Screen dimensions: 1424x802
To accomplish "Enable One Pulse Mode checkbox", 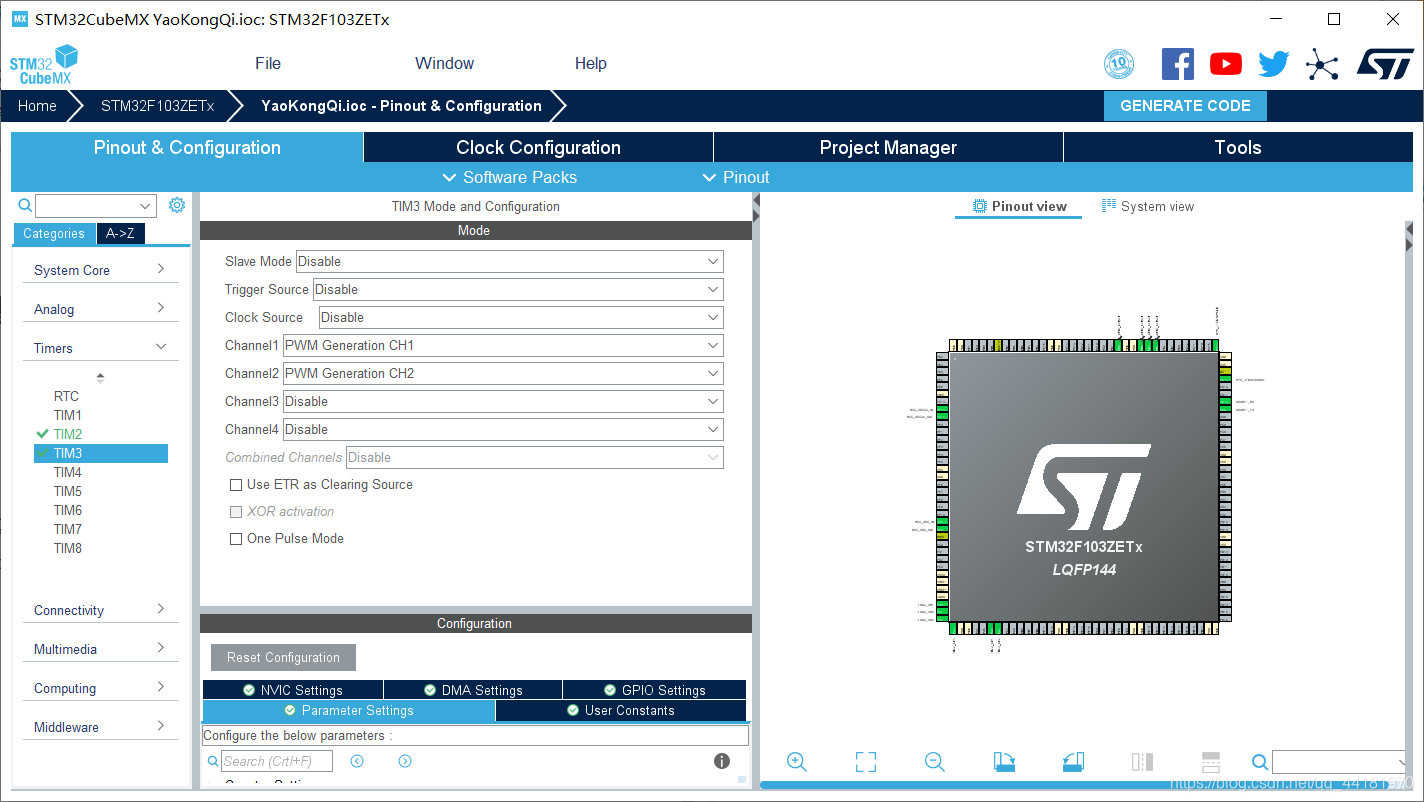I will click(x=236, y=539).
